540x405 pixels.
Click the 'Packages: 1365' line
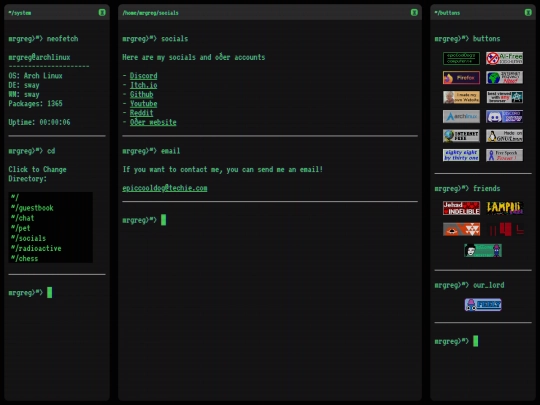pos(35,104)
